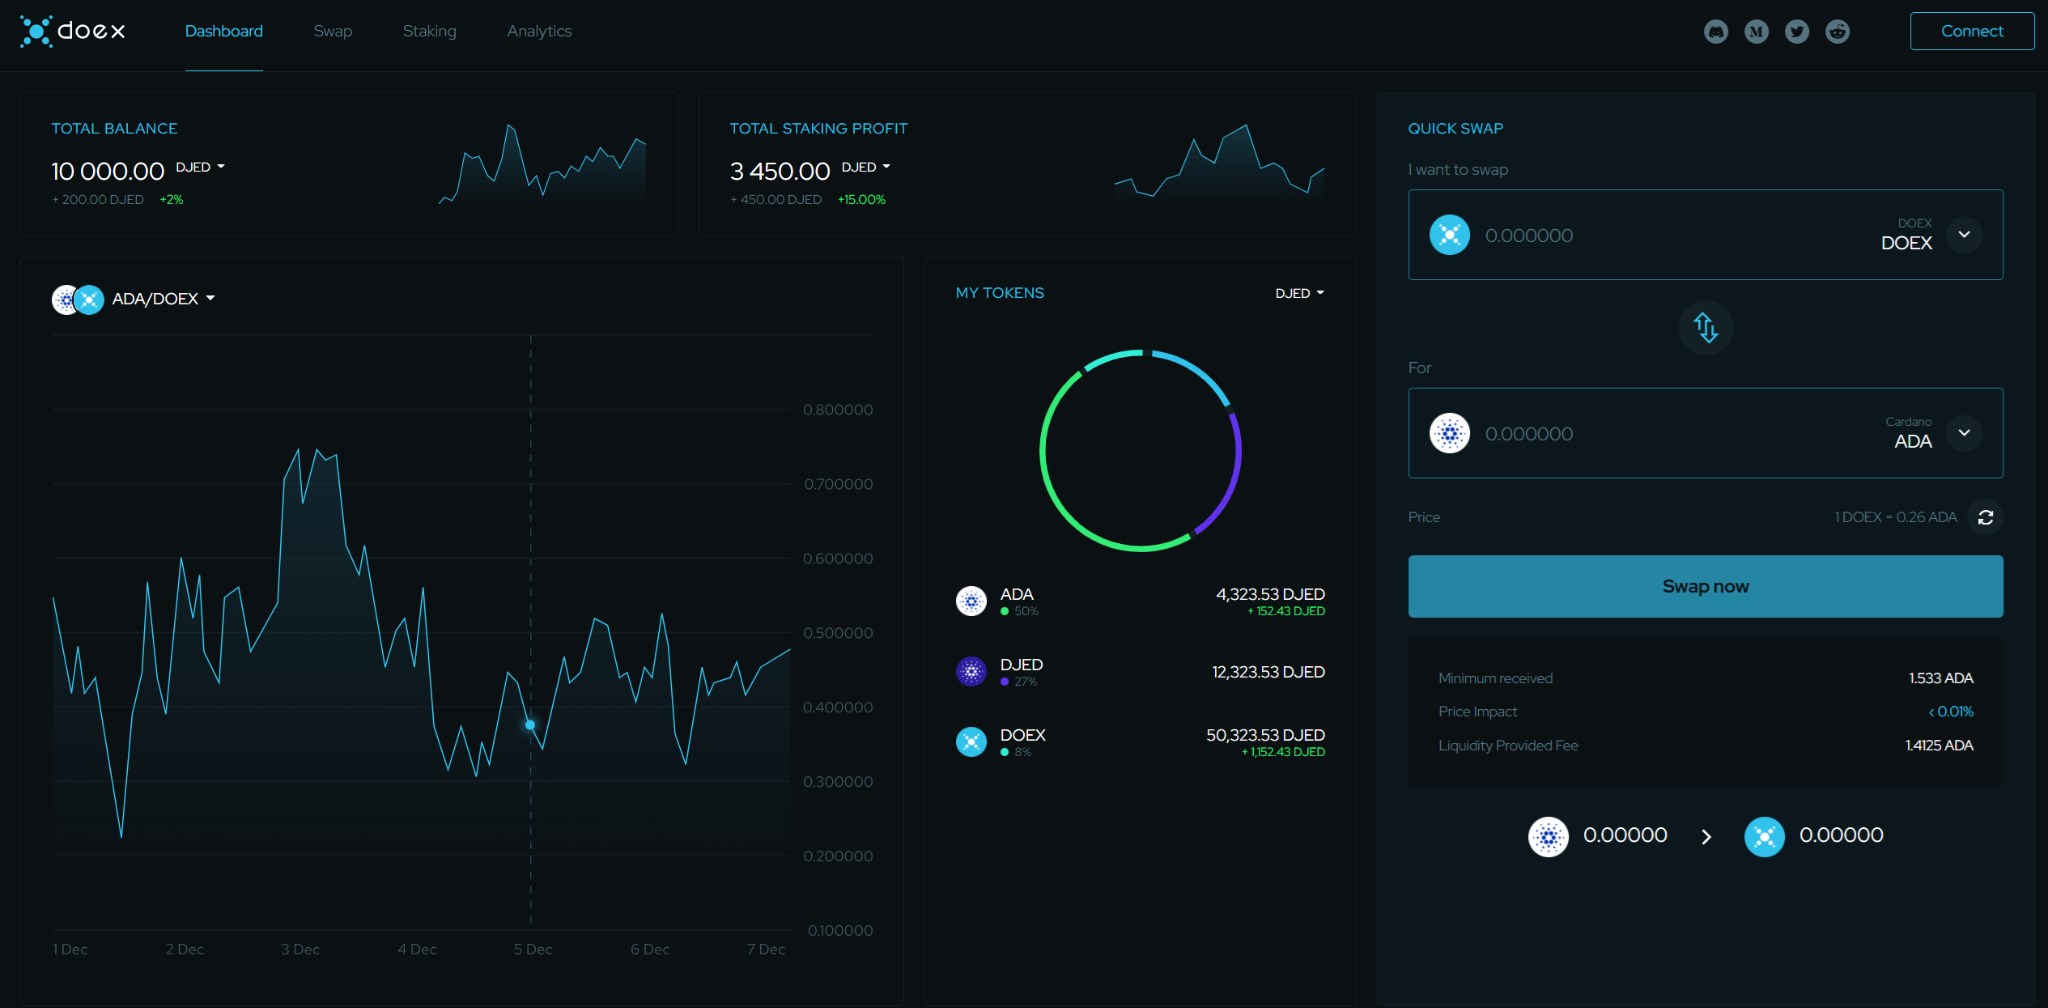
Task: Click the ADA token icon in My Tokens
Action: point(971,601)
